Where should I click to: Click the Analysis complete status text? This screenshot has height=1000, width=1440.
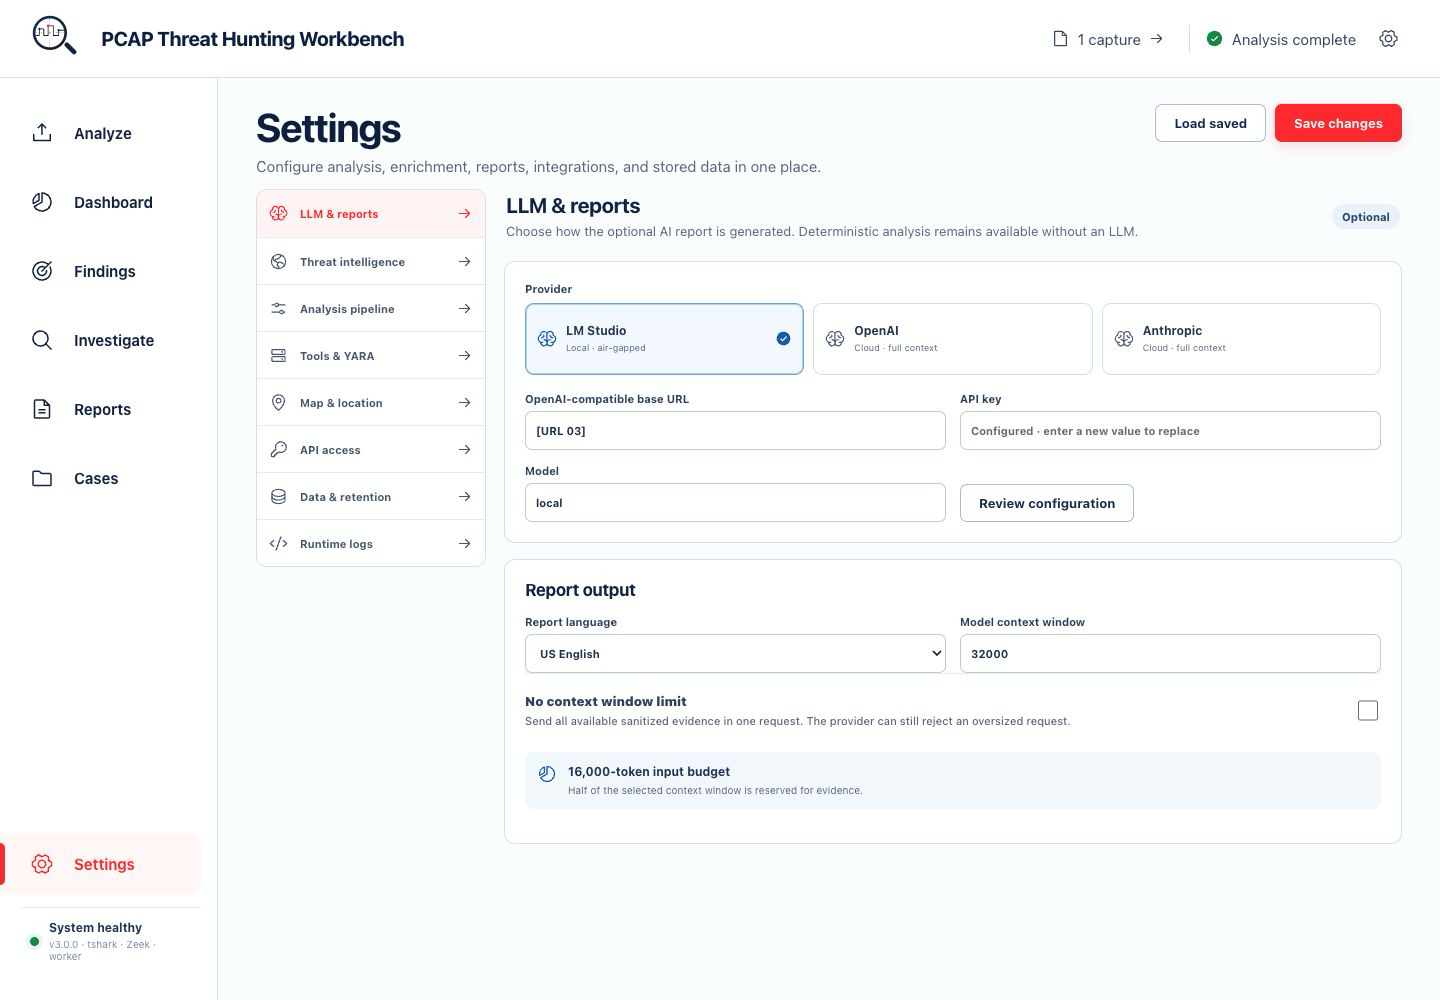(x=1294, y=39)
